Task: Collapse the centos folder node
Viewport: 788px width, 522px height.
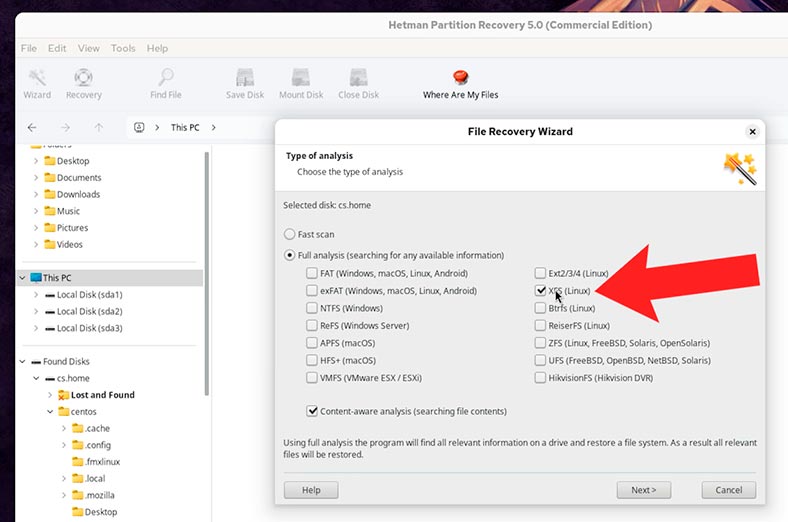Action: coord(50,411)
